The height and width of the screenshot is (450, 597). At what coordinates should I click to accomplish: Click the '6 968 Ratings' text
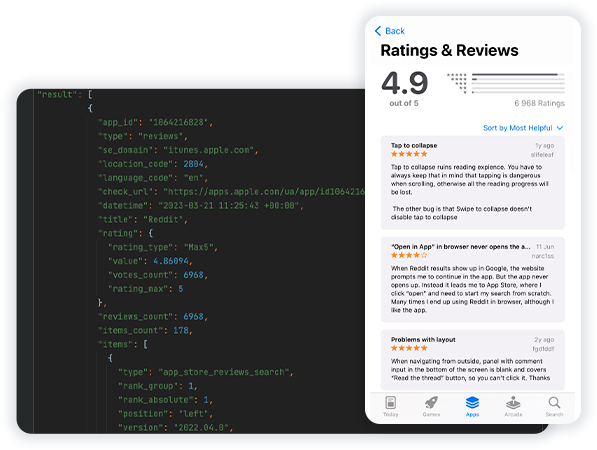[x=539, y=103]
